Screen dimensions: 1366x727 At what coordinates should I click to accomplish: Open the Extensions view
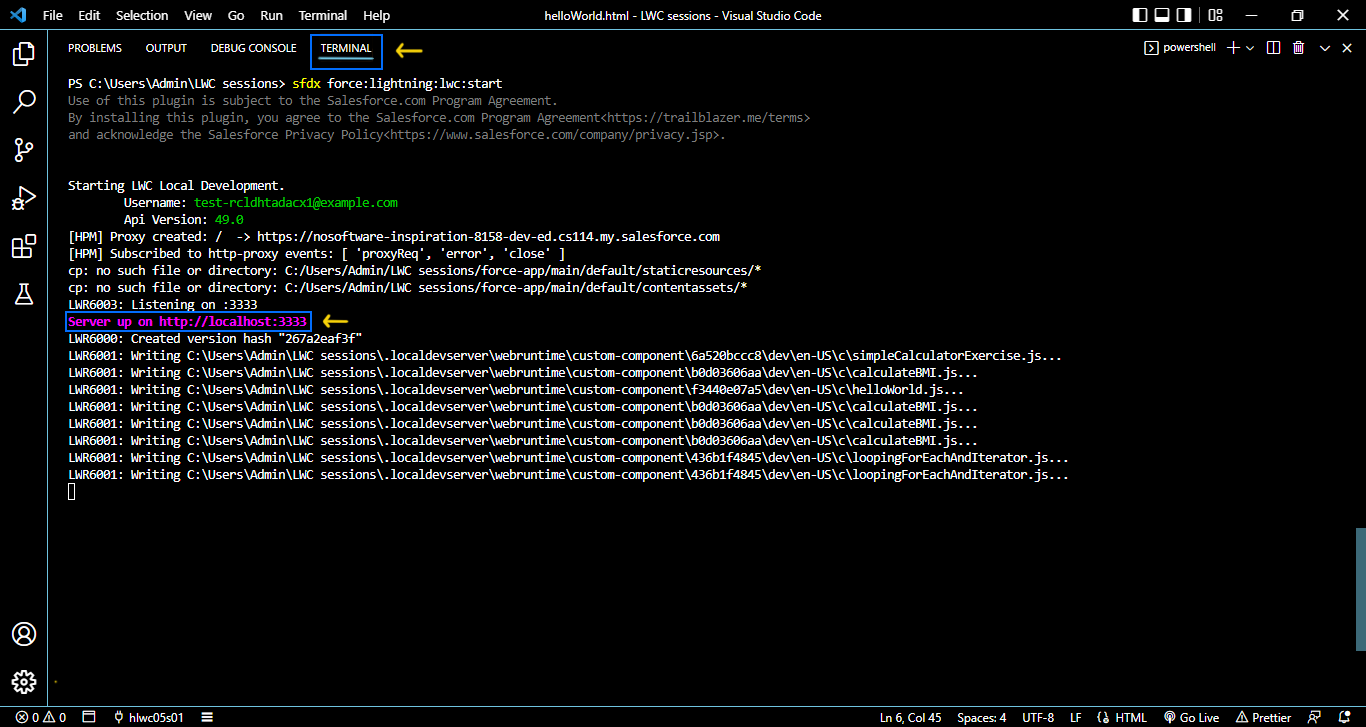(x=24, y=246)
